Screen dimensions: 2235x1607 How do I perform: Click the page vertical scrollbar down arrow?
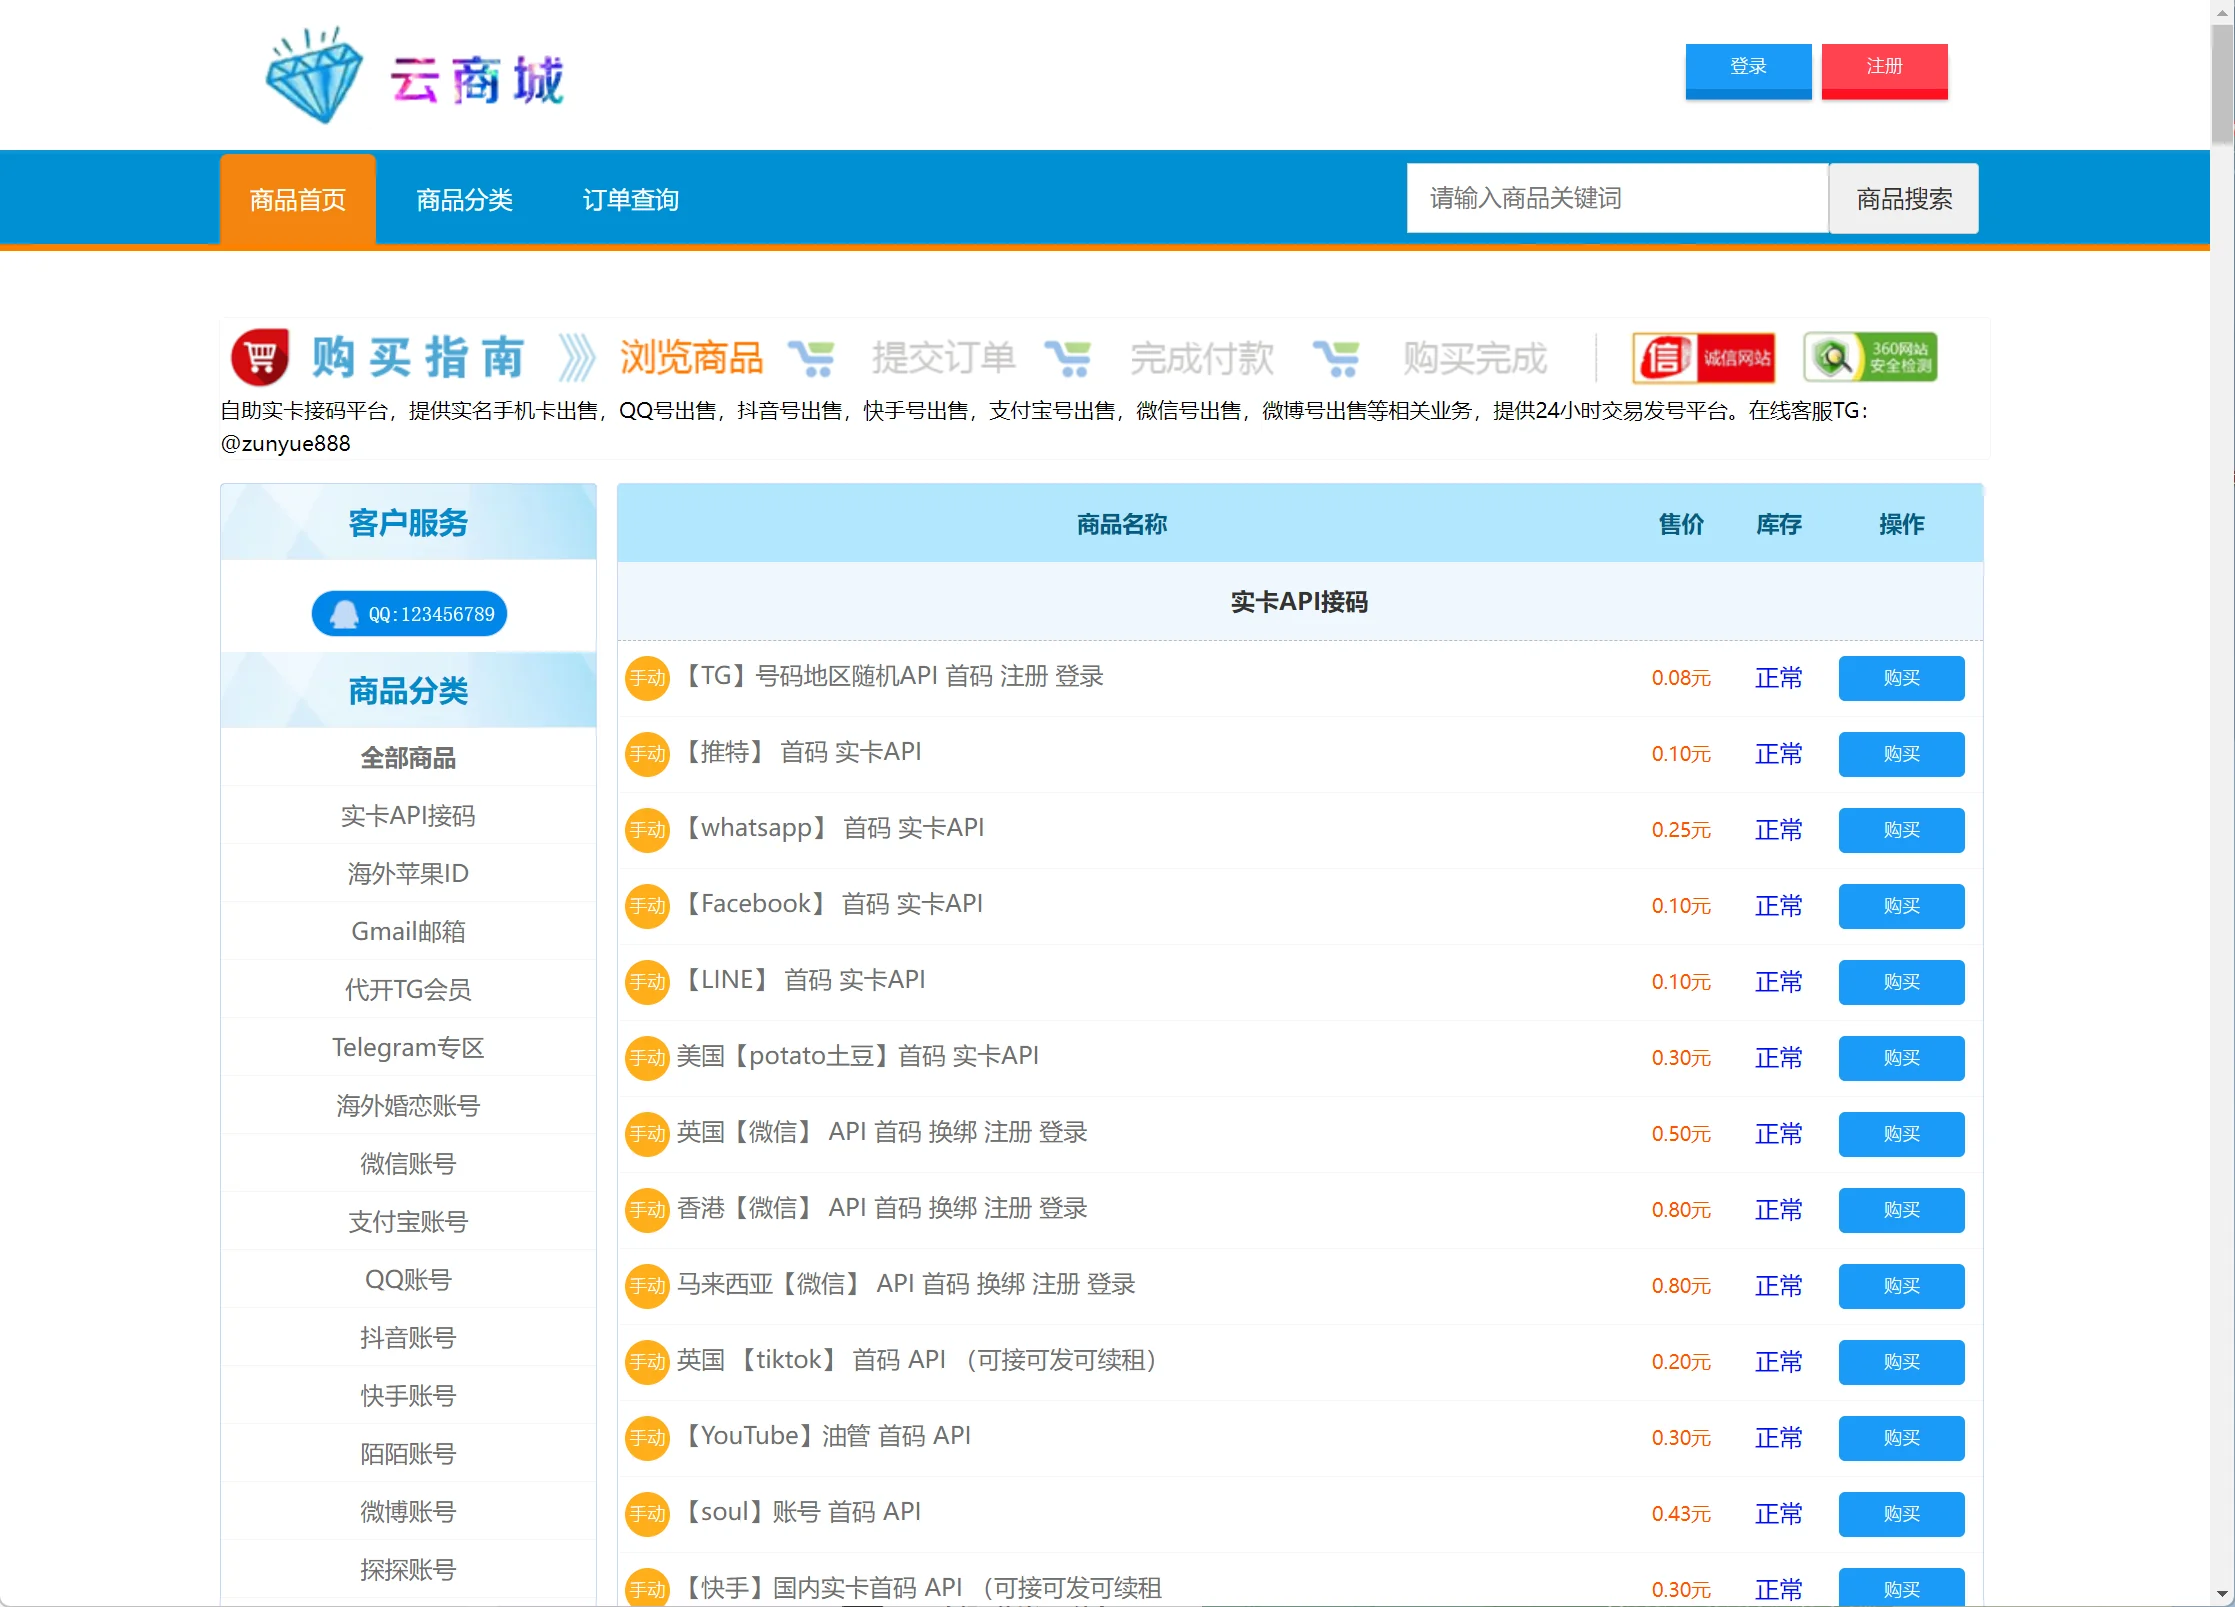point(2222,1594)
